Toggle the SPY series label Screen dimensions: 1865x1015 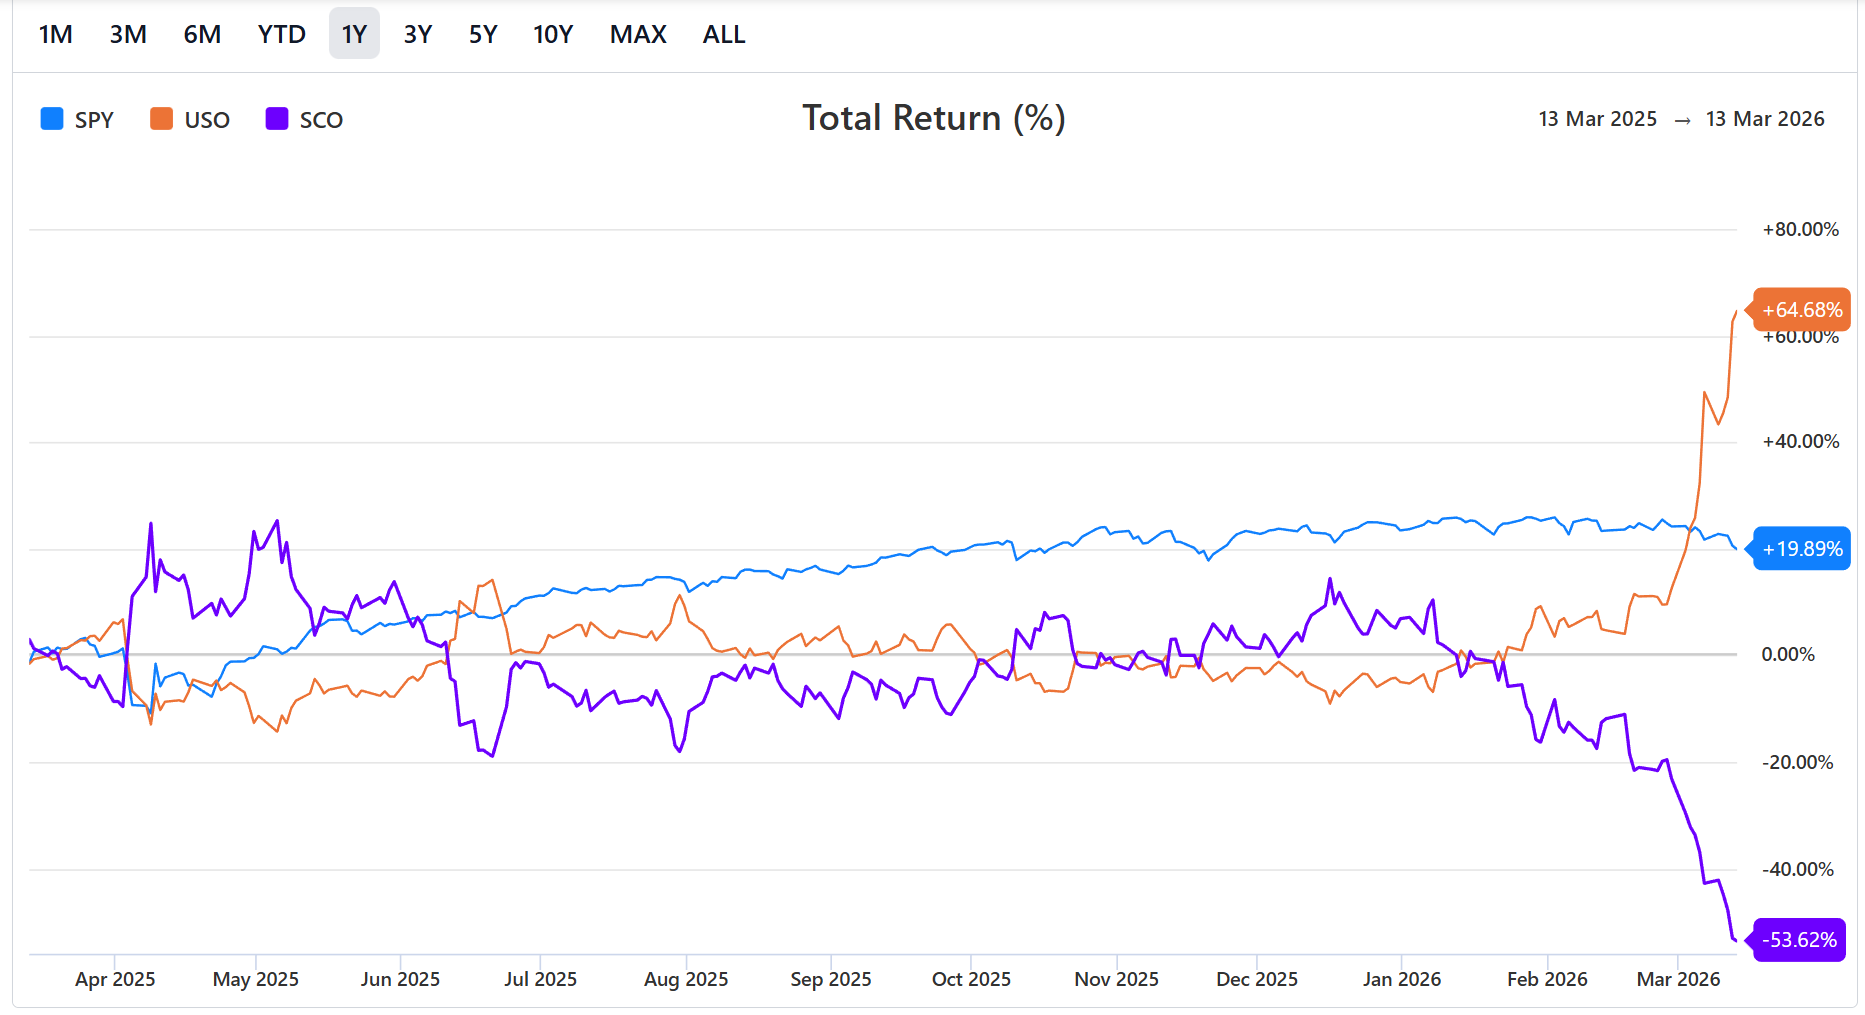click(94, 120)
